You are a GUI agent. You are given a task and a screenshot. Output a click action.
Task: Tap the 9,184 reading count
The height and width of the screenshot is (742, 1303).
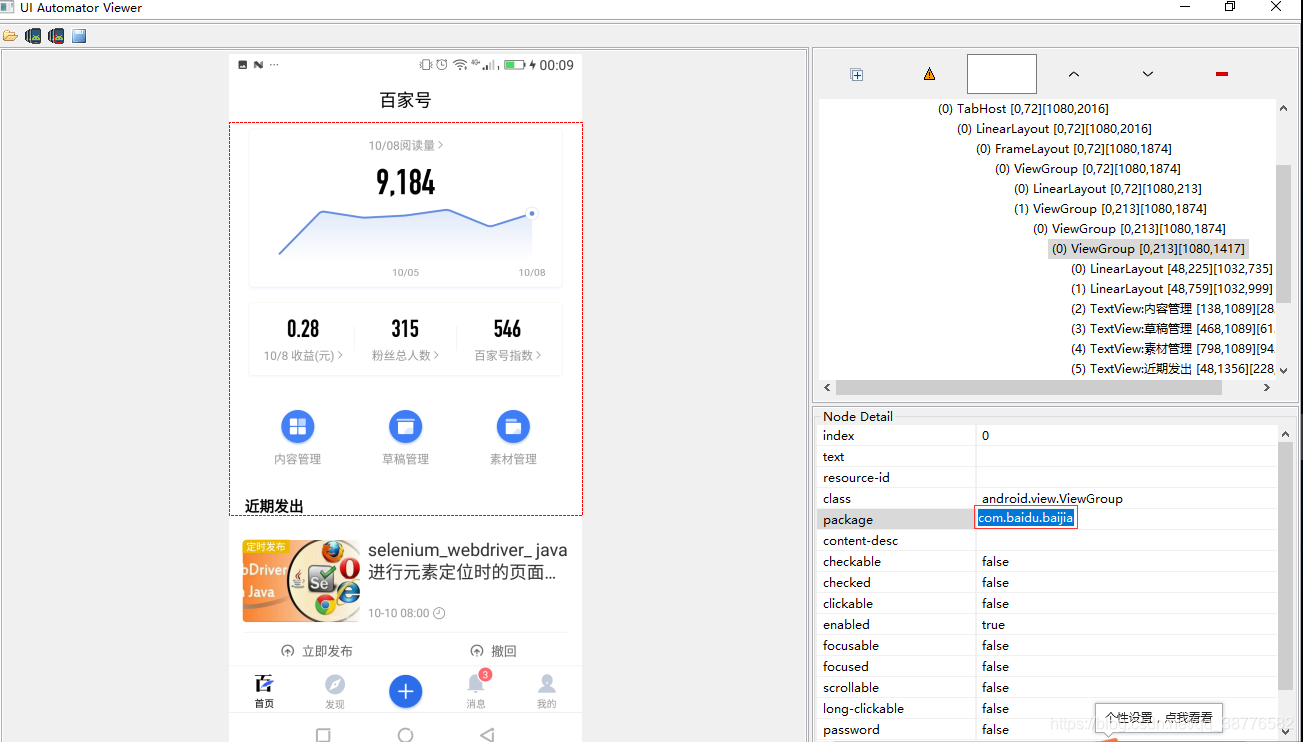(x=405, y=183)
